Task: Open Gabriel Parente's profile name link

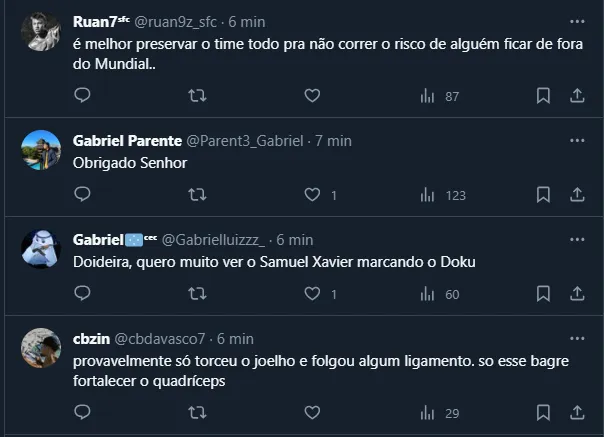Action: (127, 141)
